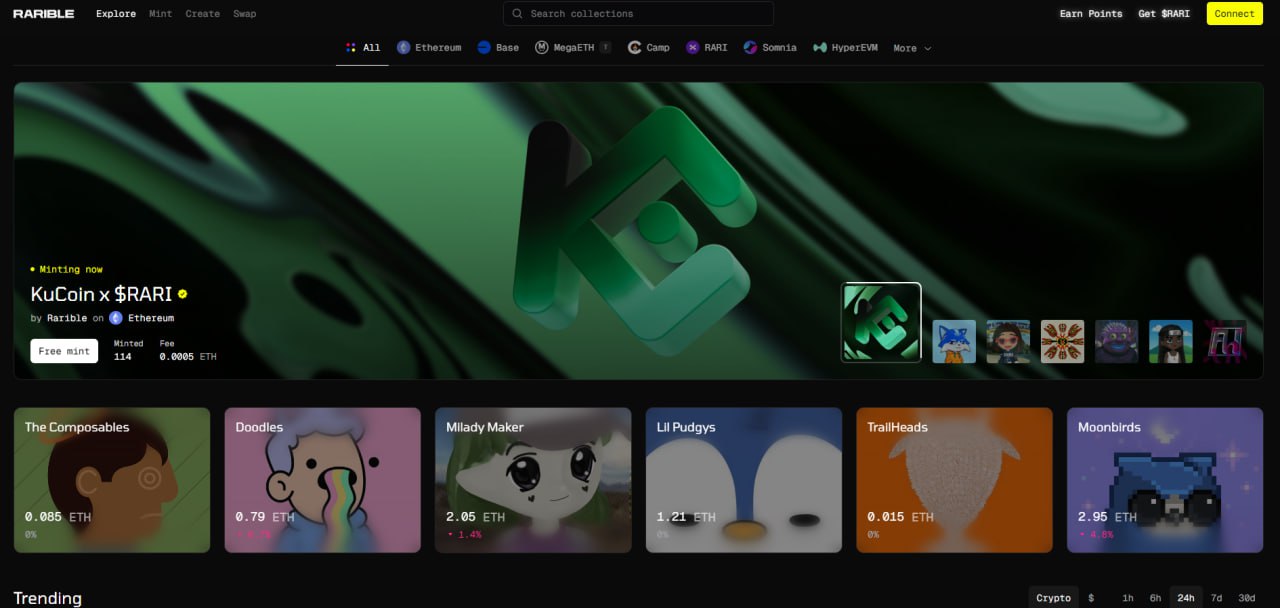Click the Free mint button
The image size is (1280, 608).
coord(64,351)
